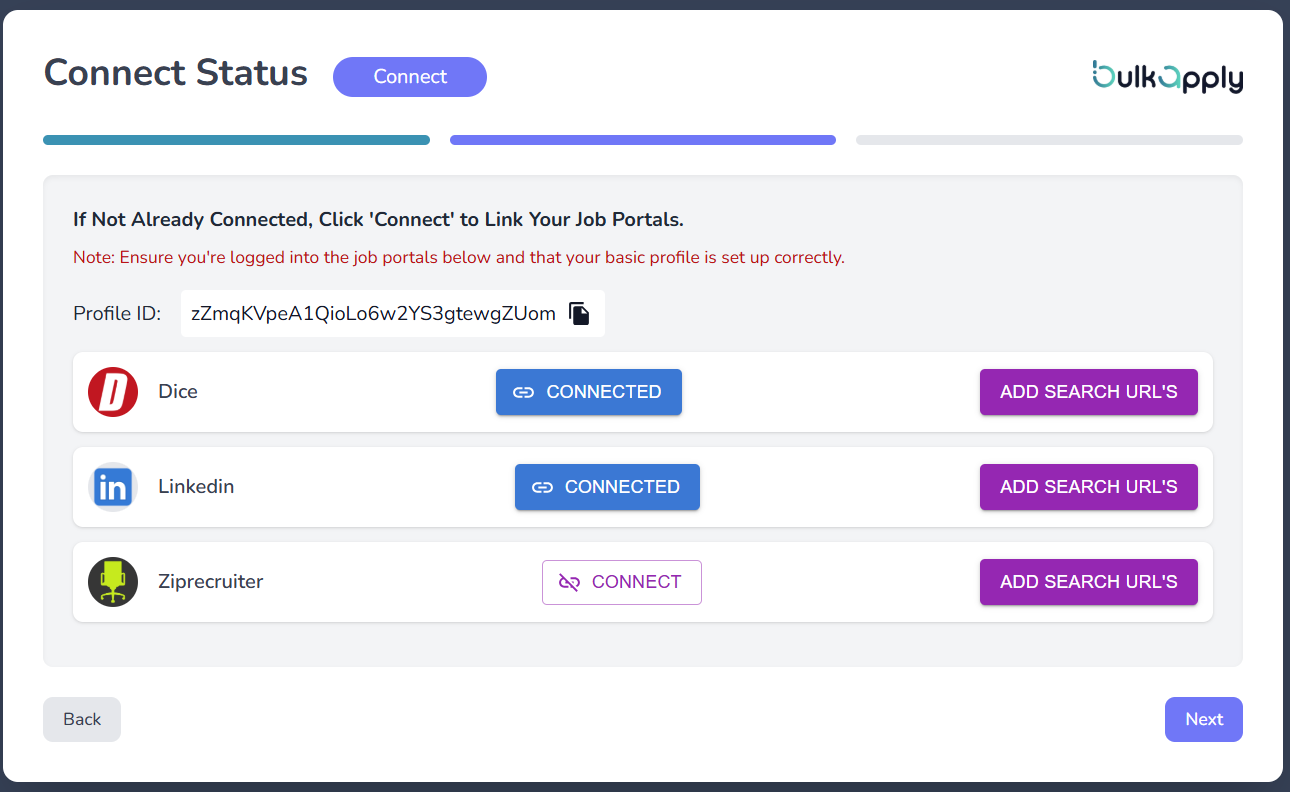This screenshot has width=1290, height=792.
Task: Click the link icon in Dice's Connected button
Action: pyautogui.click(x=523, y=392)
